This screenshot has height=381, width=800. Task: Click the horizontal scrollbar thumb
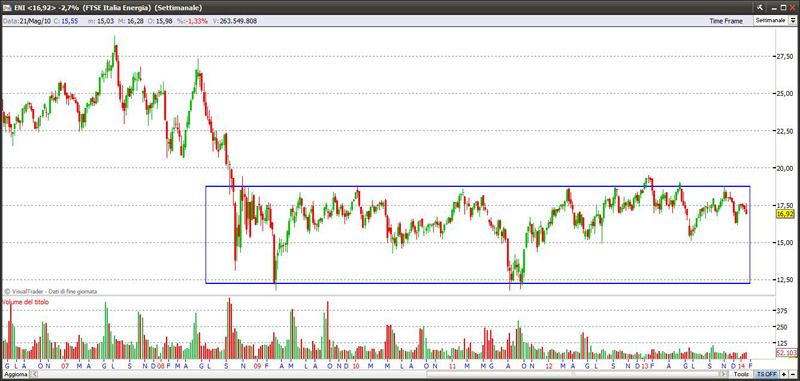[571, 374]
